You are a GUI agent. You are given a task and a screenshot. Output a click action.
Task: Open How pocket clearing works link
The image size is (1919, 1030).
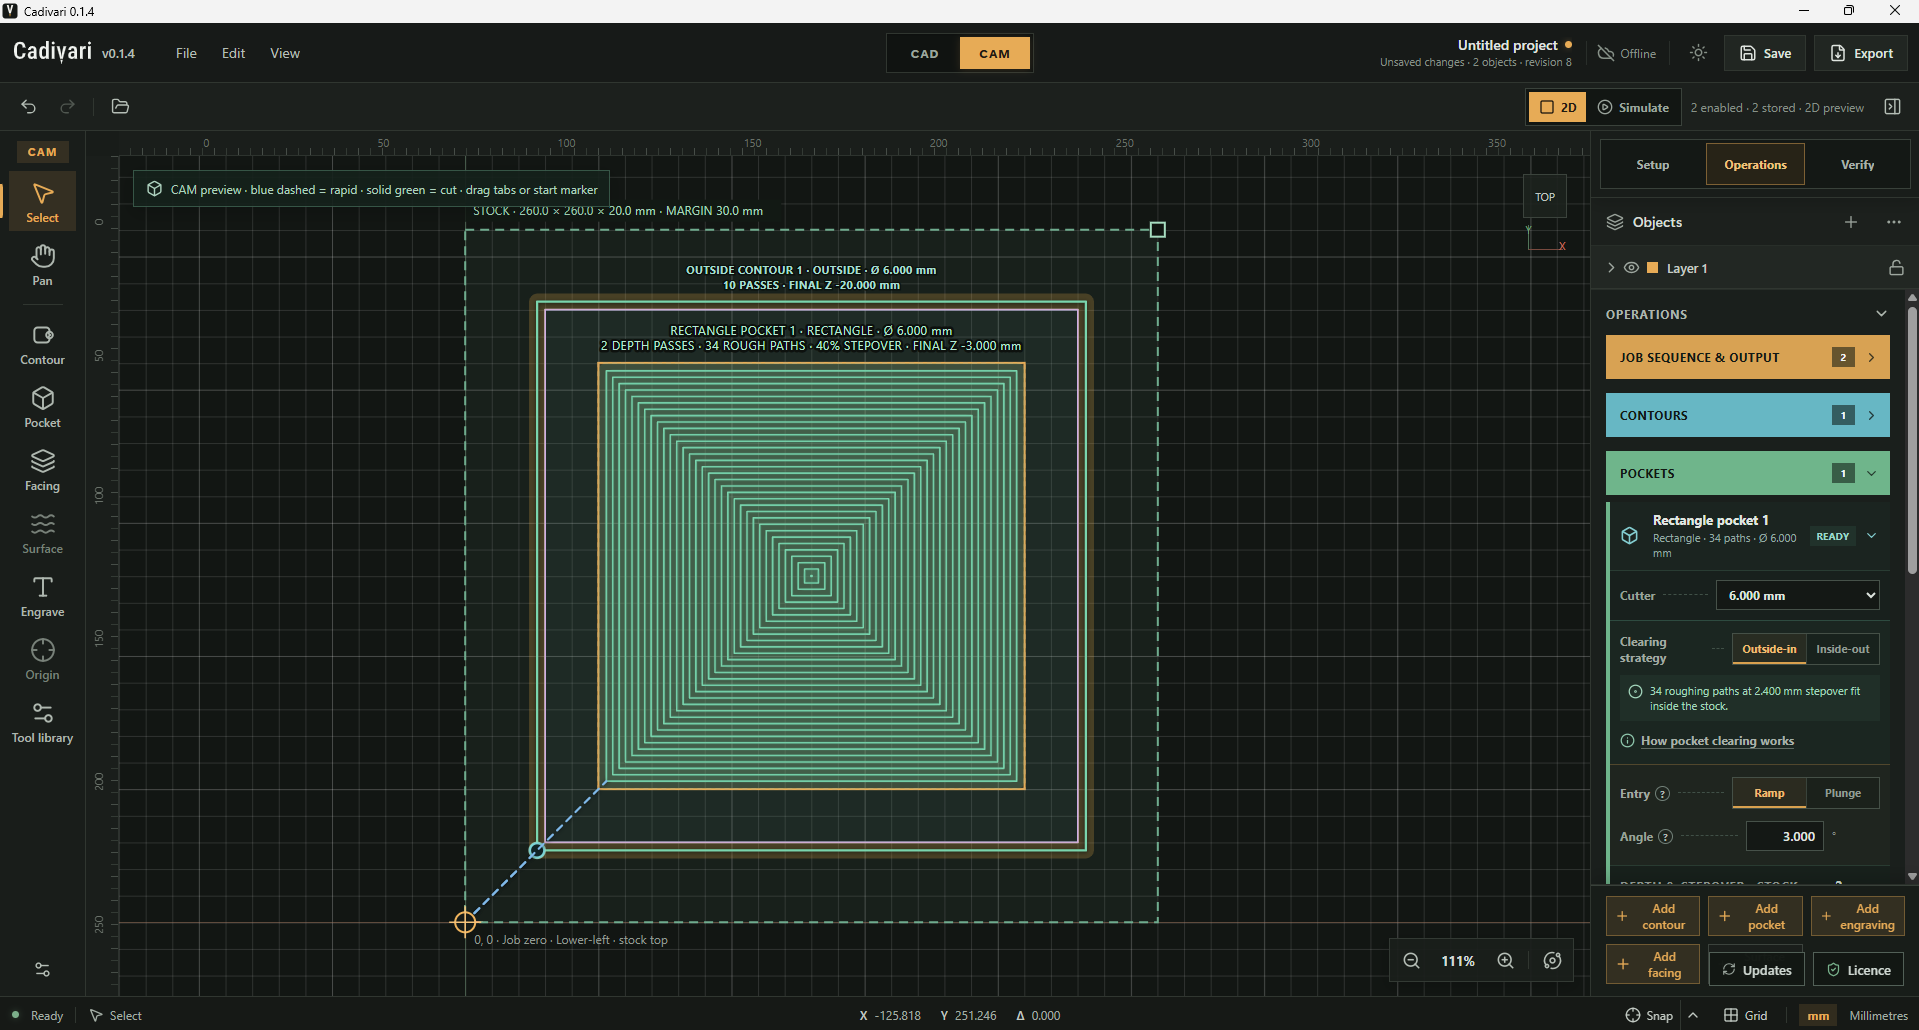(1717, 741)
